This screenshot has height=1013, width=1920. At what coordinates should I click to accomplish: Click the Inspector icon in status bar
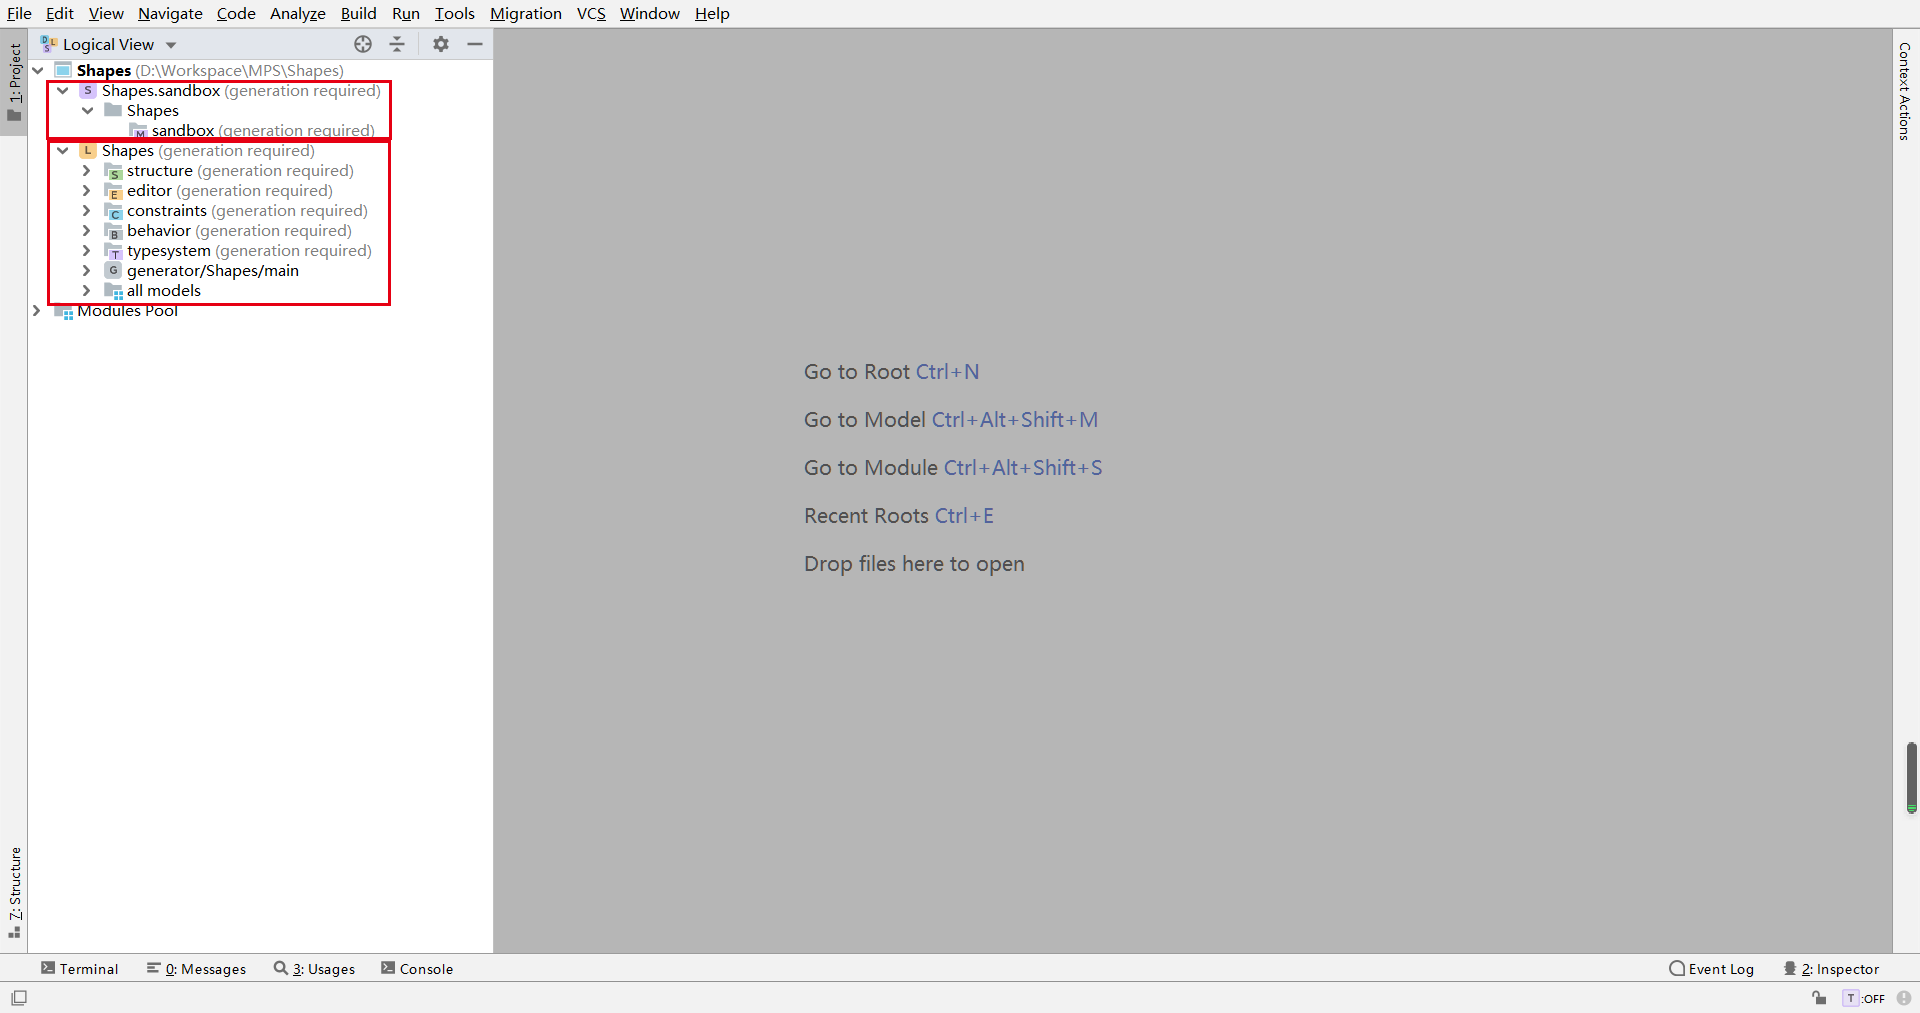pyautogui.click(x=1791, y=969)
